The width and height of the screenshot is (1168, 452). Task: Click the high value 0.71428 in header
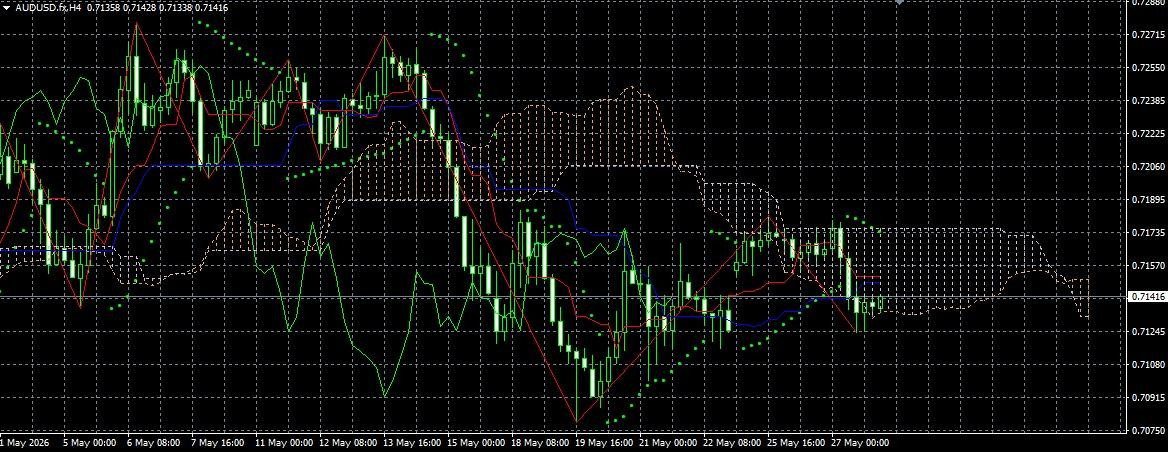[139, 8]
